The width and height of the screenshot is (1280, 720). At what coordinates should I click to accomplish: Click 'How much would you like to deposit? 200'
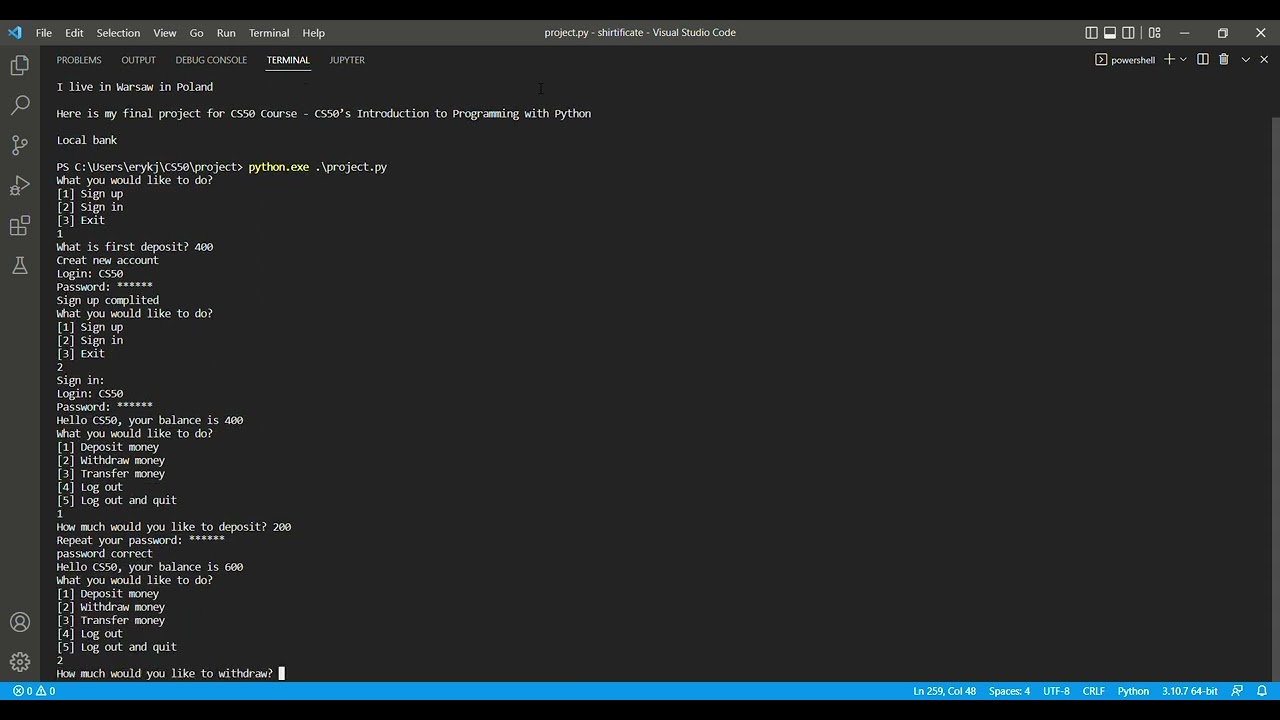(174, 527)
